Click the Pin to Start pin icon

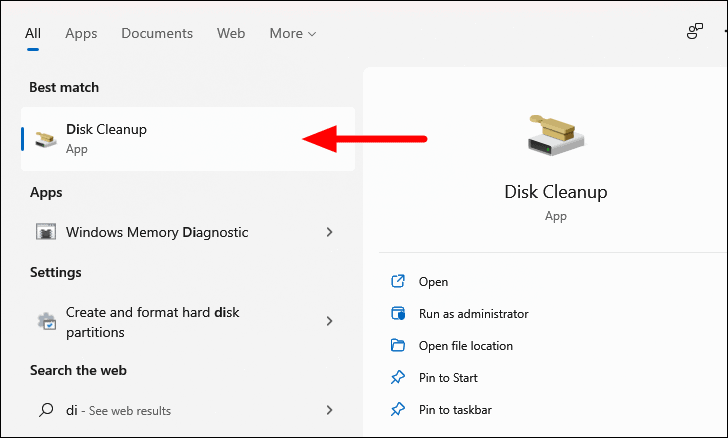click(398, 377)
